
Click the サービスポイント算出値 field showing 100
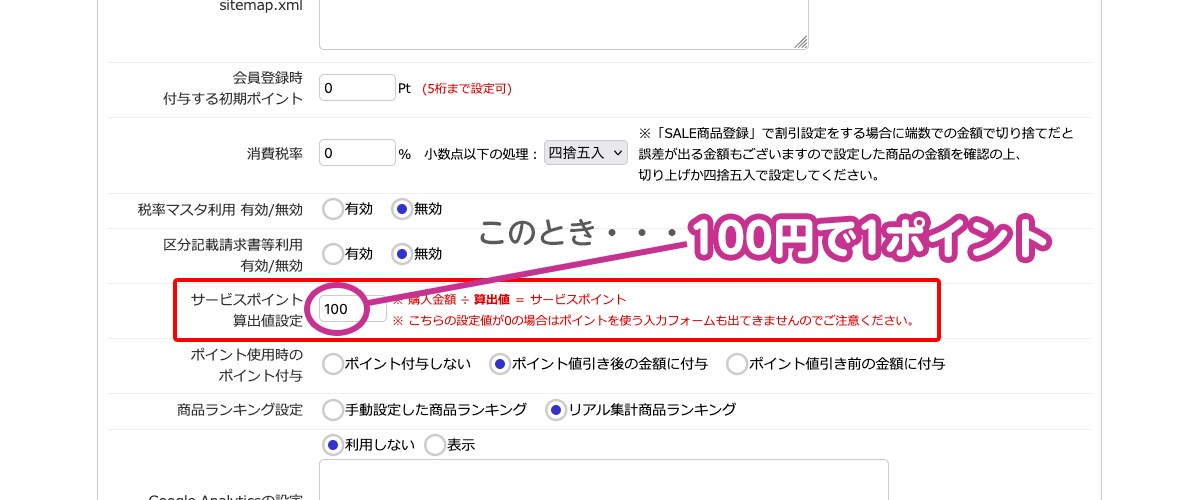[x=350, y=309]
